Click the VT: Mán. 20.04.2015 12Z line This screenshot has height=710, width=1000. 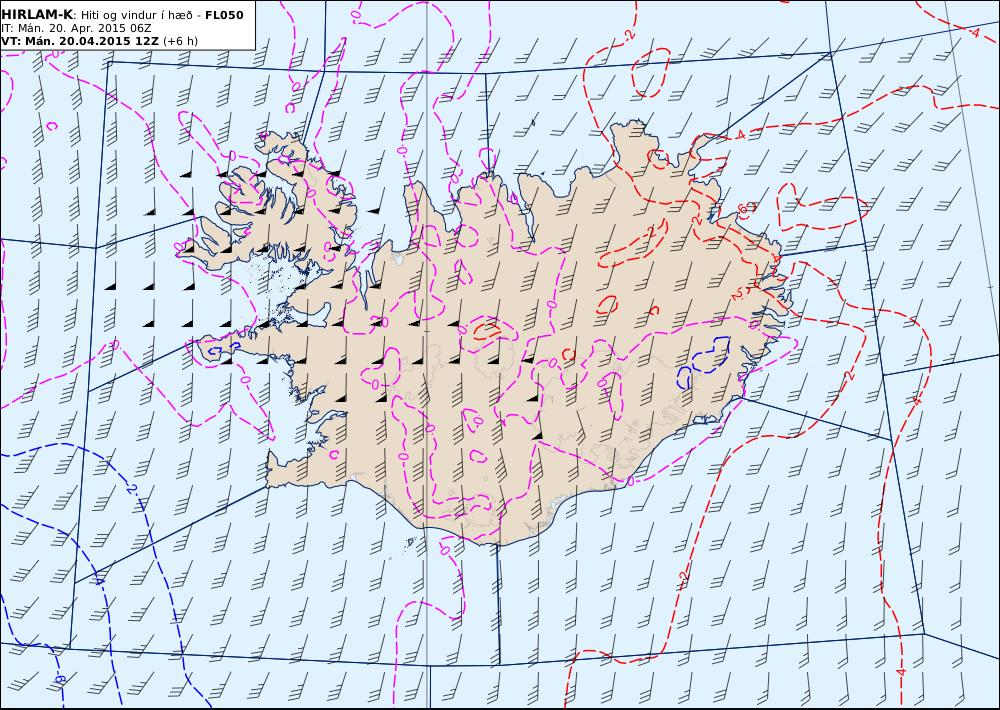point(80,41)
